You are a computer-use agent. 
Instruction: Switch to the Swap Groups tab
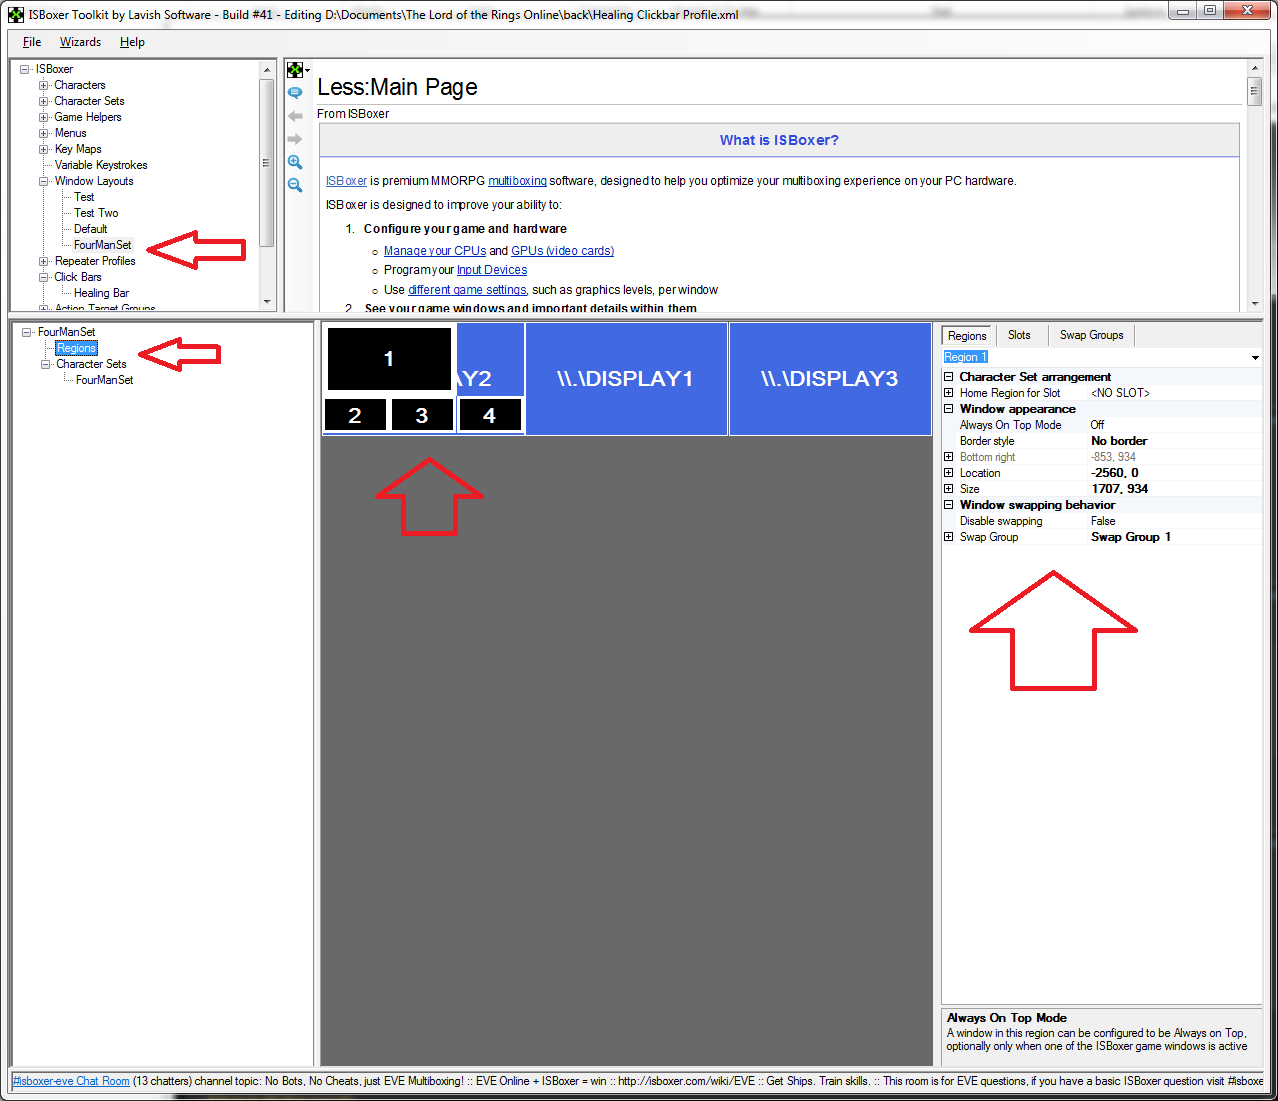[1091, 335]
